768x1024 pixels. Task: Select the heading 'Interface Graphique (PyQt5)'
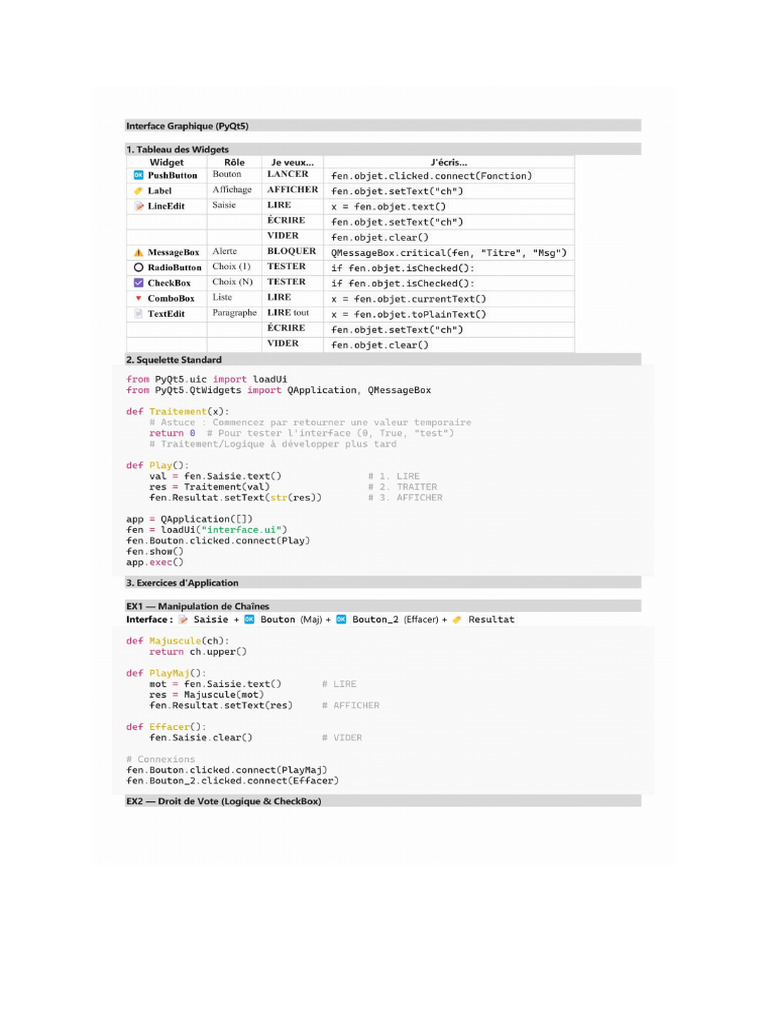pyautogui.click(x=187, y=126)
